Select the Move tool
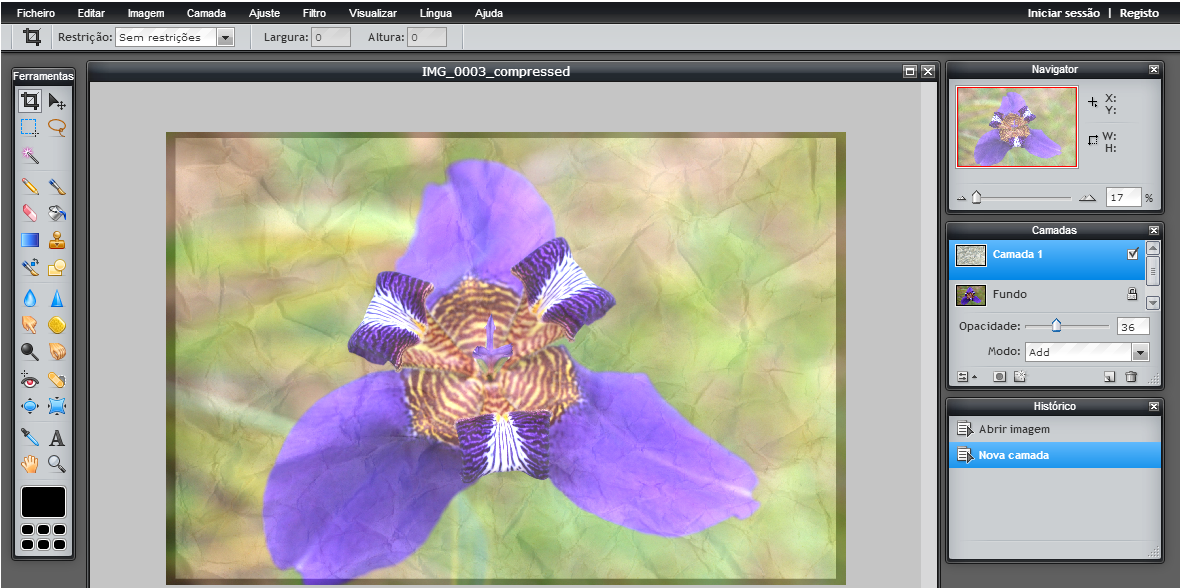 [56, 101]
